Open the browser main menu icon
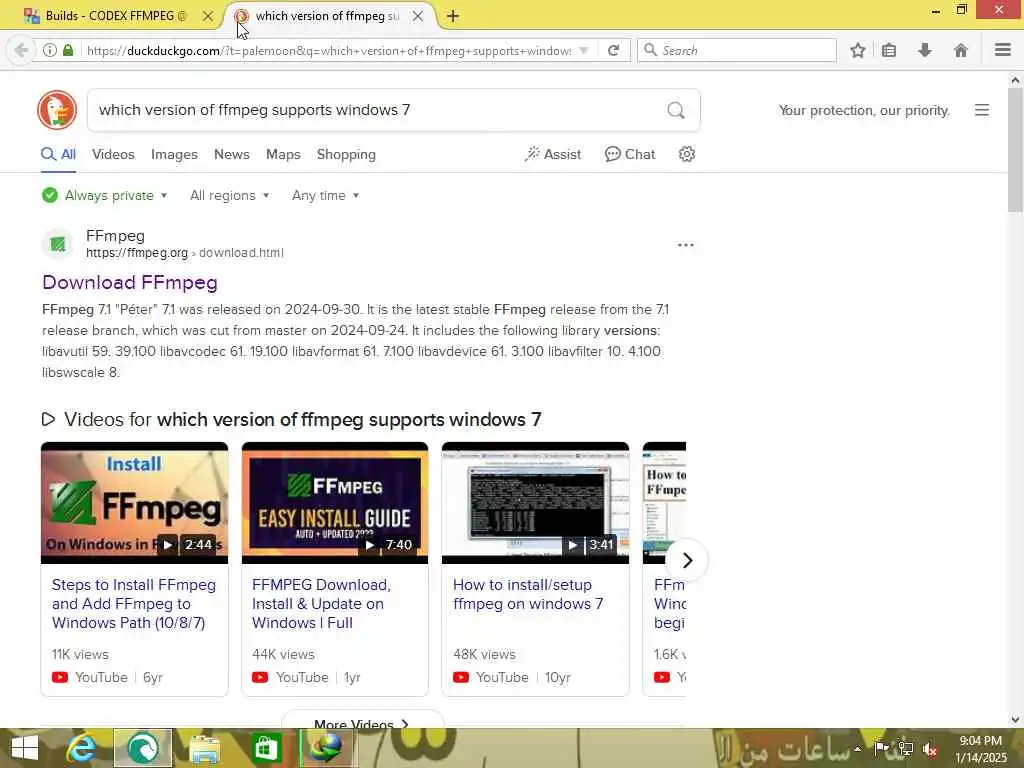The width and height of the screenshot is (1024, 768). tap(1003, 50)
